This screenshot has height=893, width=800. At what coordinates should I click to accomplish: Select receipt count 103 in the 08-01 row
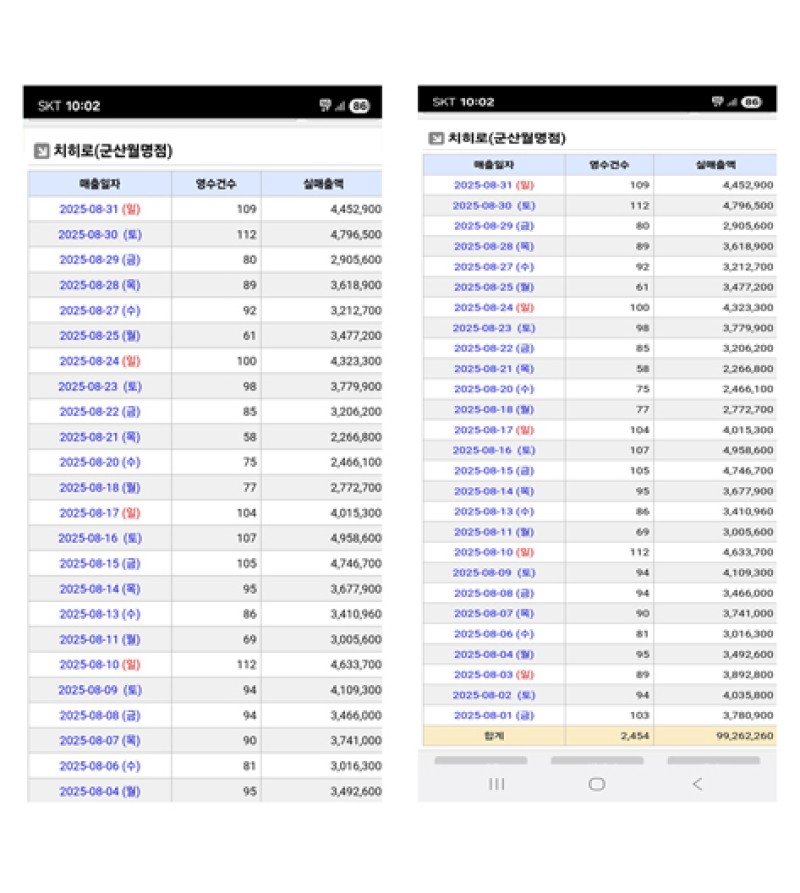pos(639,715)
